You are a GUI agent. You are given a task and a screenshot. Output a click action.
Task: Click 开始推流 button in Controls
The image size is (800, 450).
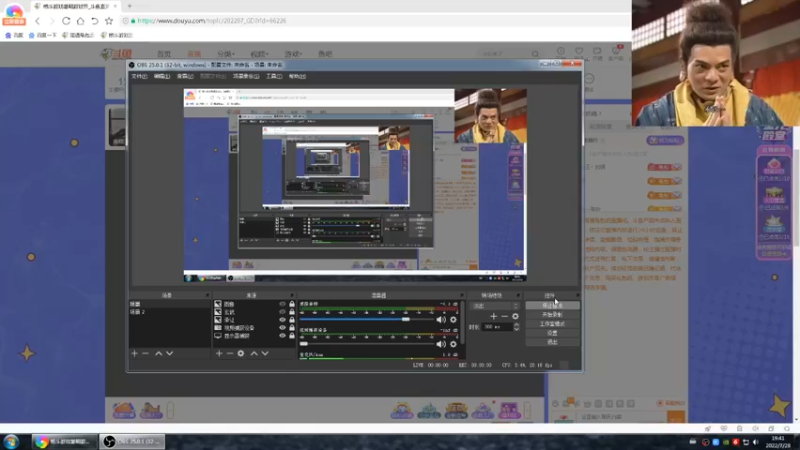553,306
